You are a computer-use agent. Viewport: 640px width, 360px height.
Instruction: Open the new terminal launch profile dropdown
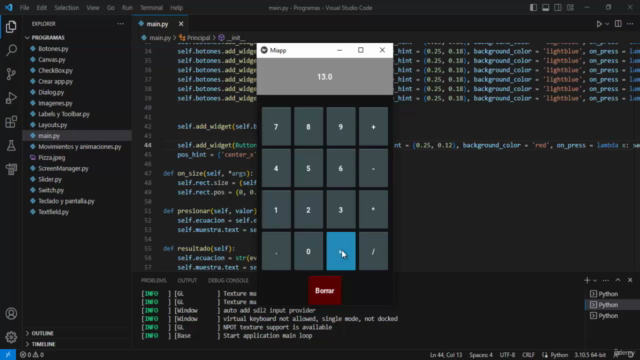595,280
